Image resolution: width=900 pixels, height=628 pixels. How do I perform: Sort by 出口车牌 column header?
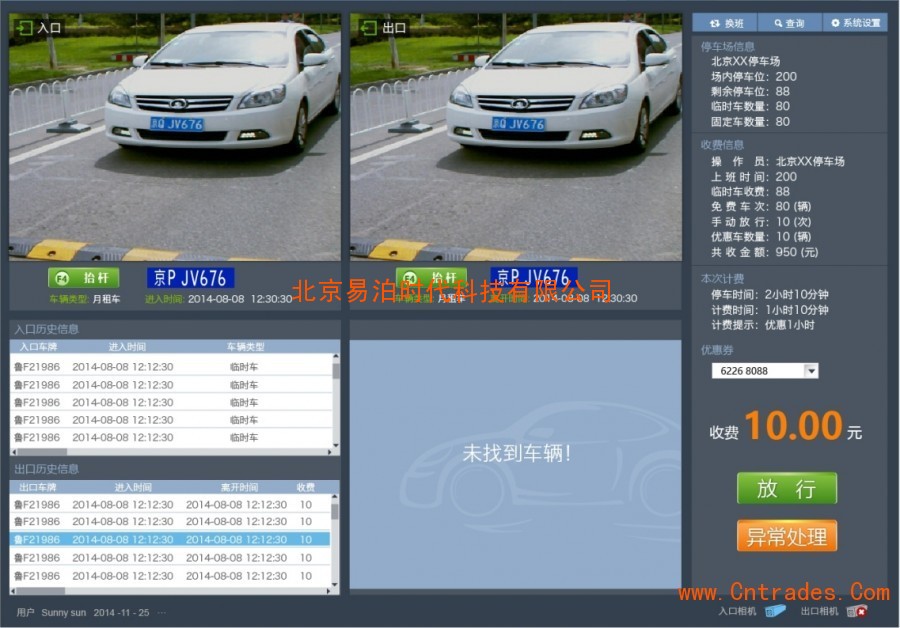[x=38, y=487]
